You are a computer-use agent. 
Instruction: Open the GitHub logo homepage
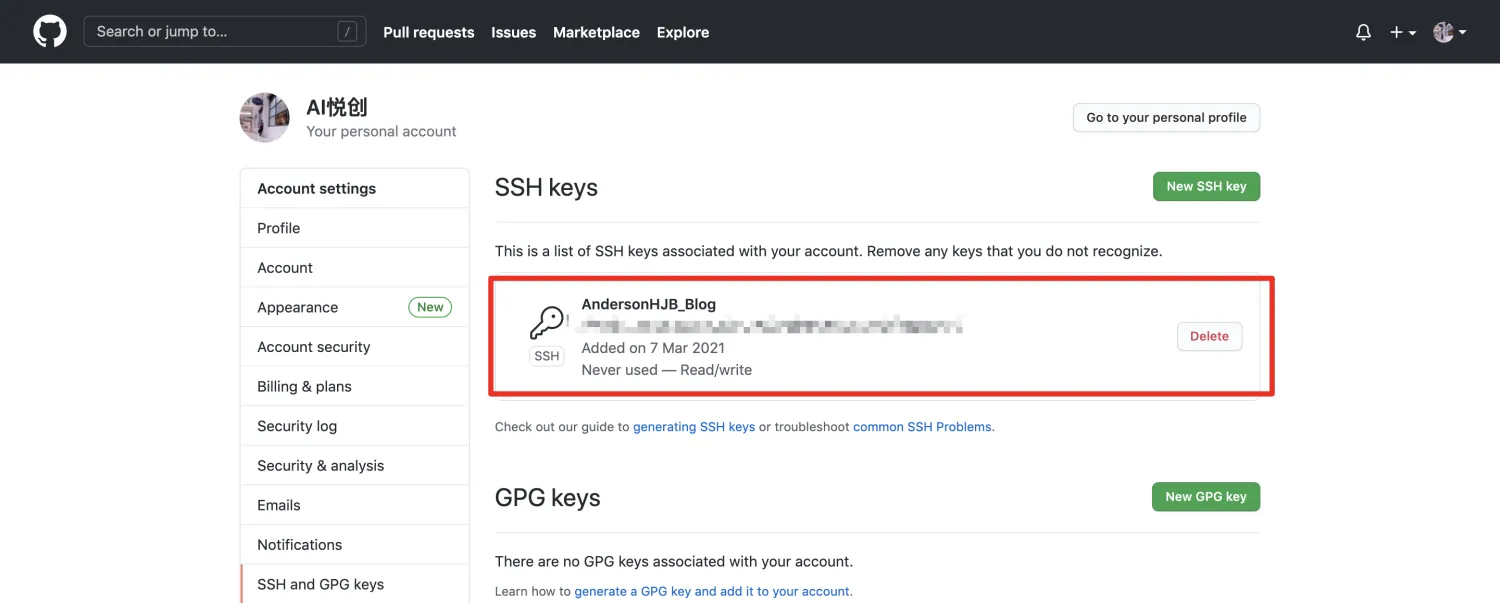(50, 31)
